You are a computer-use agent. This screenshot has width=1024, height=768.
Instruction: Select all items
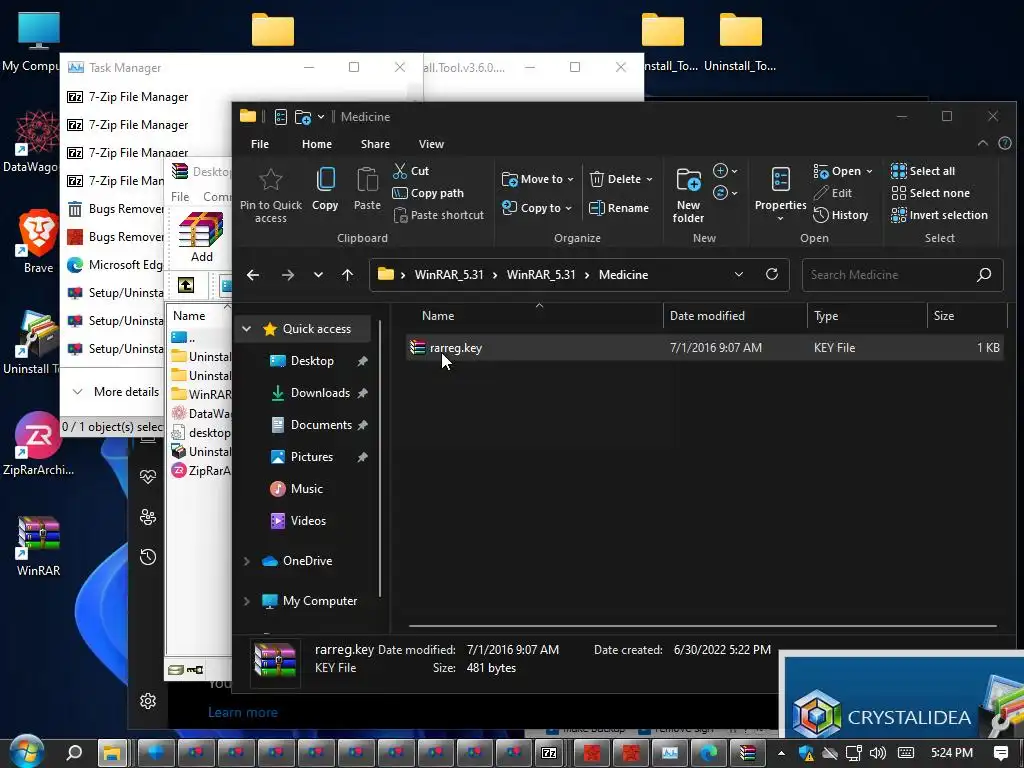pos(923,171)
